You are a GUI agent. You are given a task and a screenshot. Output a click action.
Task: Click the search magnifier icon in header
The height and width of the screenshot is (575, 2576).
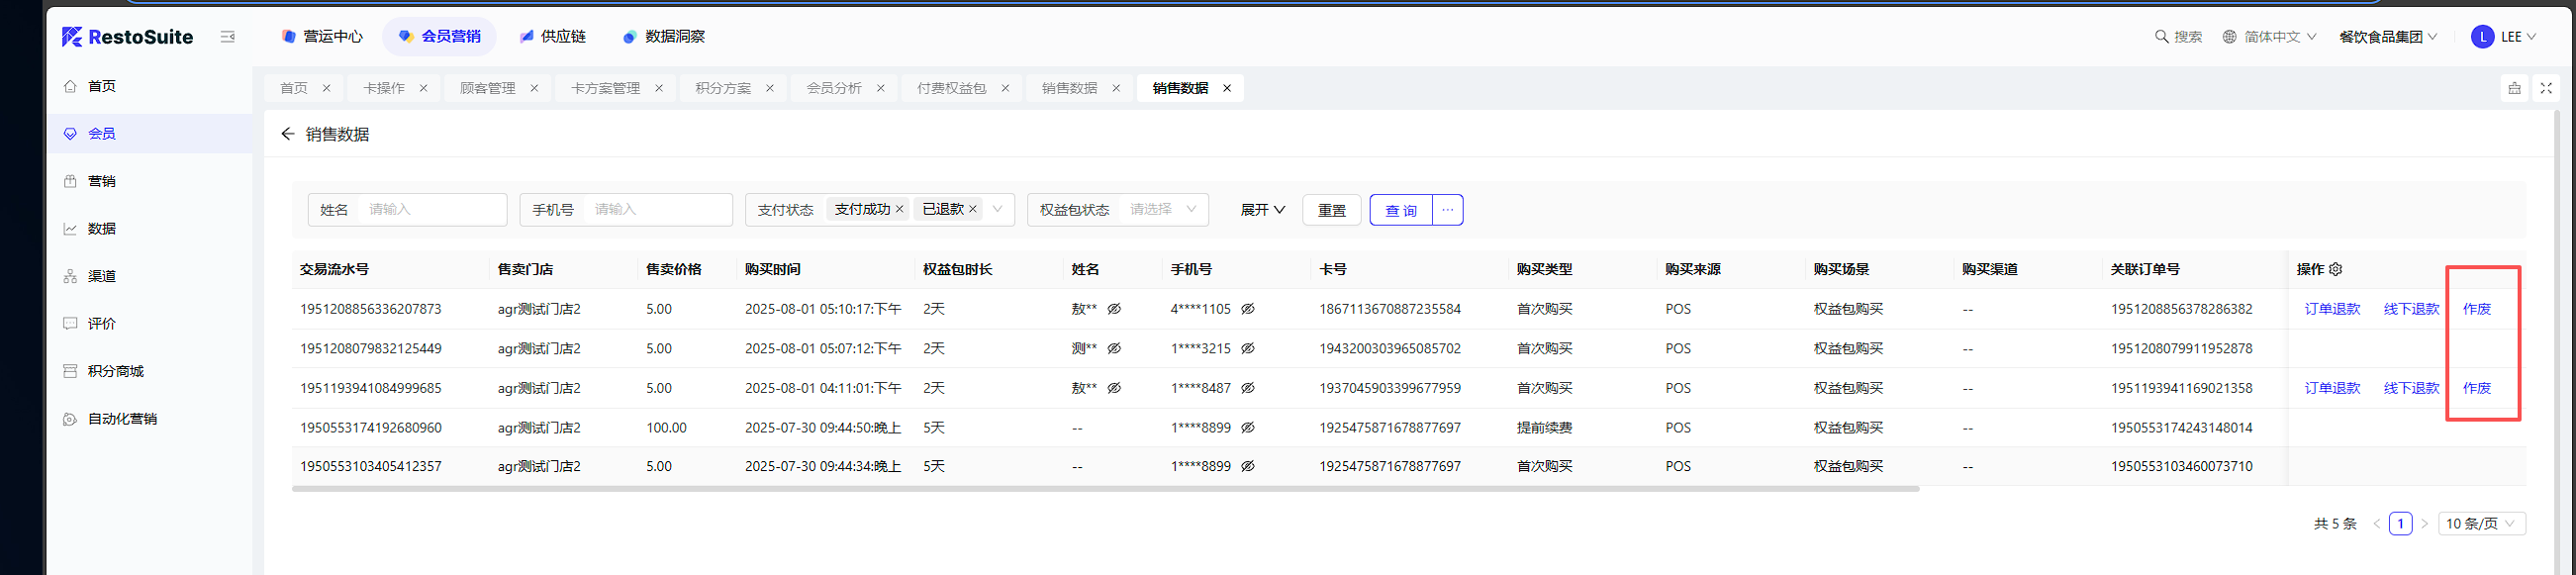pyautogui.click(x=2161, y=37)
